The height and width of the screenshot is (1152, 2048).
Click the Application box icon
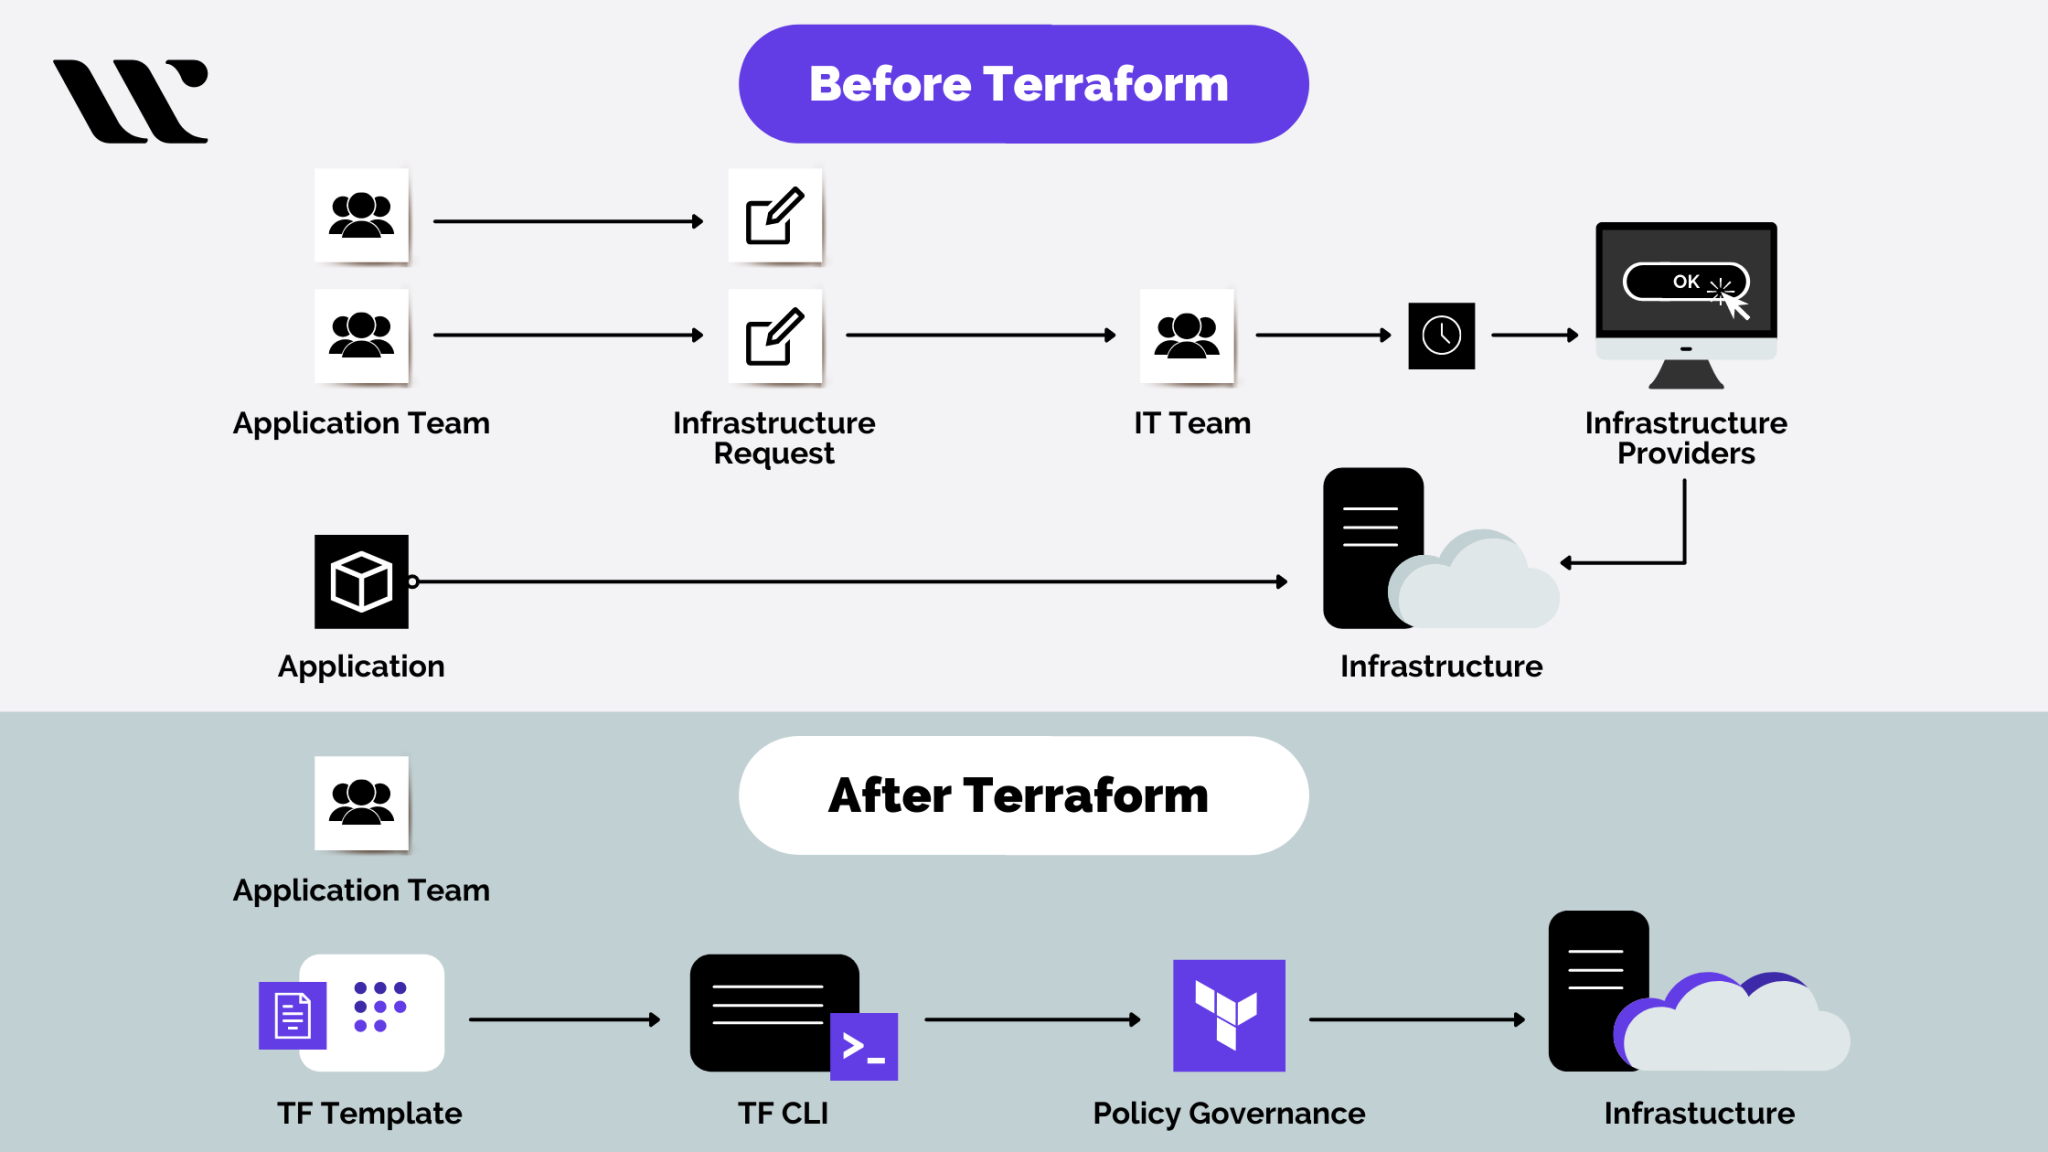[361, 580]
